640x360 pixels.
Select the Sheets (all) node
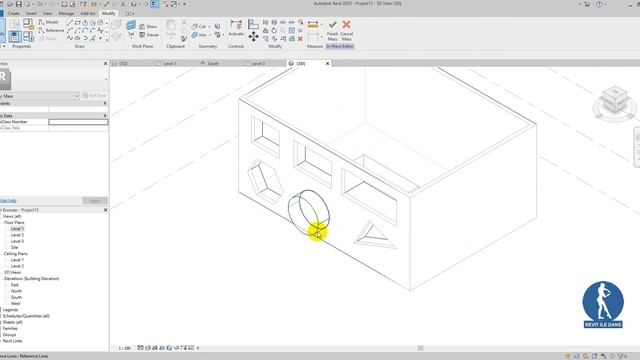coord(12,322)
